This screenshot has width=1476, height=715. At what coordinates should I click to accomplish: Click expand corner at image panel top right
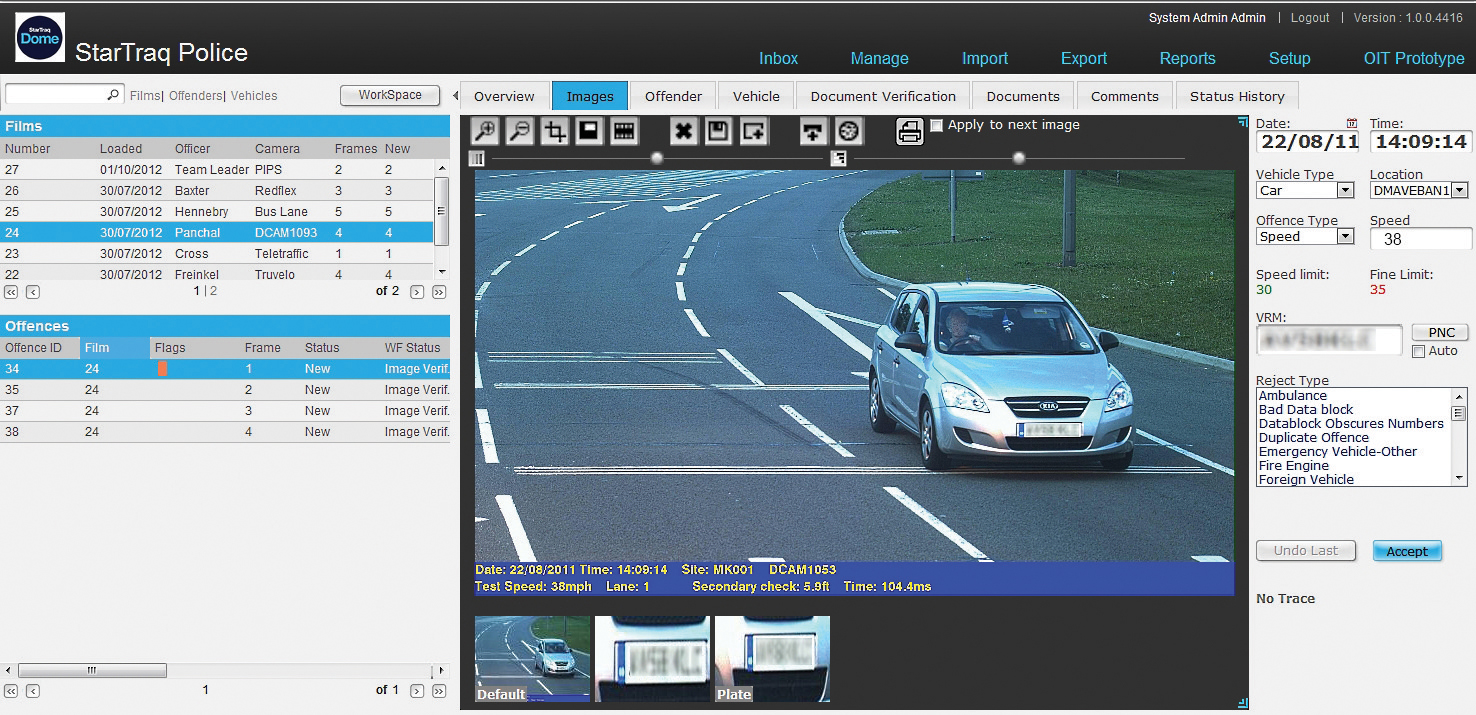[1242, 122]
